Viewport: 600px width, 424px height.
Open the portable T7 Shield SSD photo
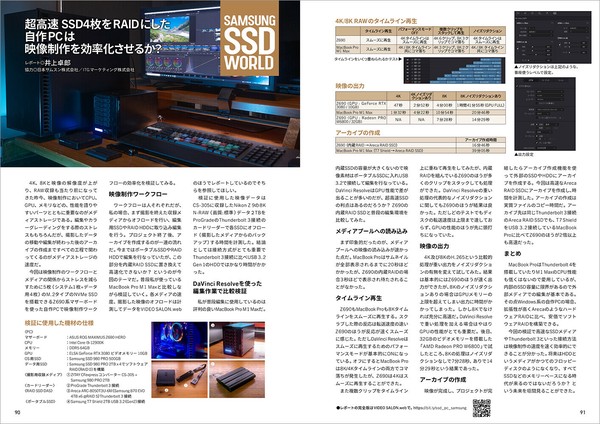[x=237, y=378]
